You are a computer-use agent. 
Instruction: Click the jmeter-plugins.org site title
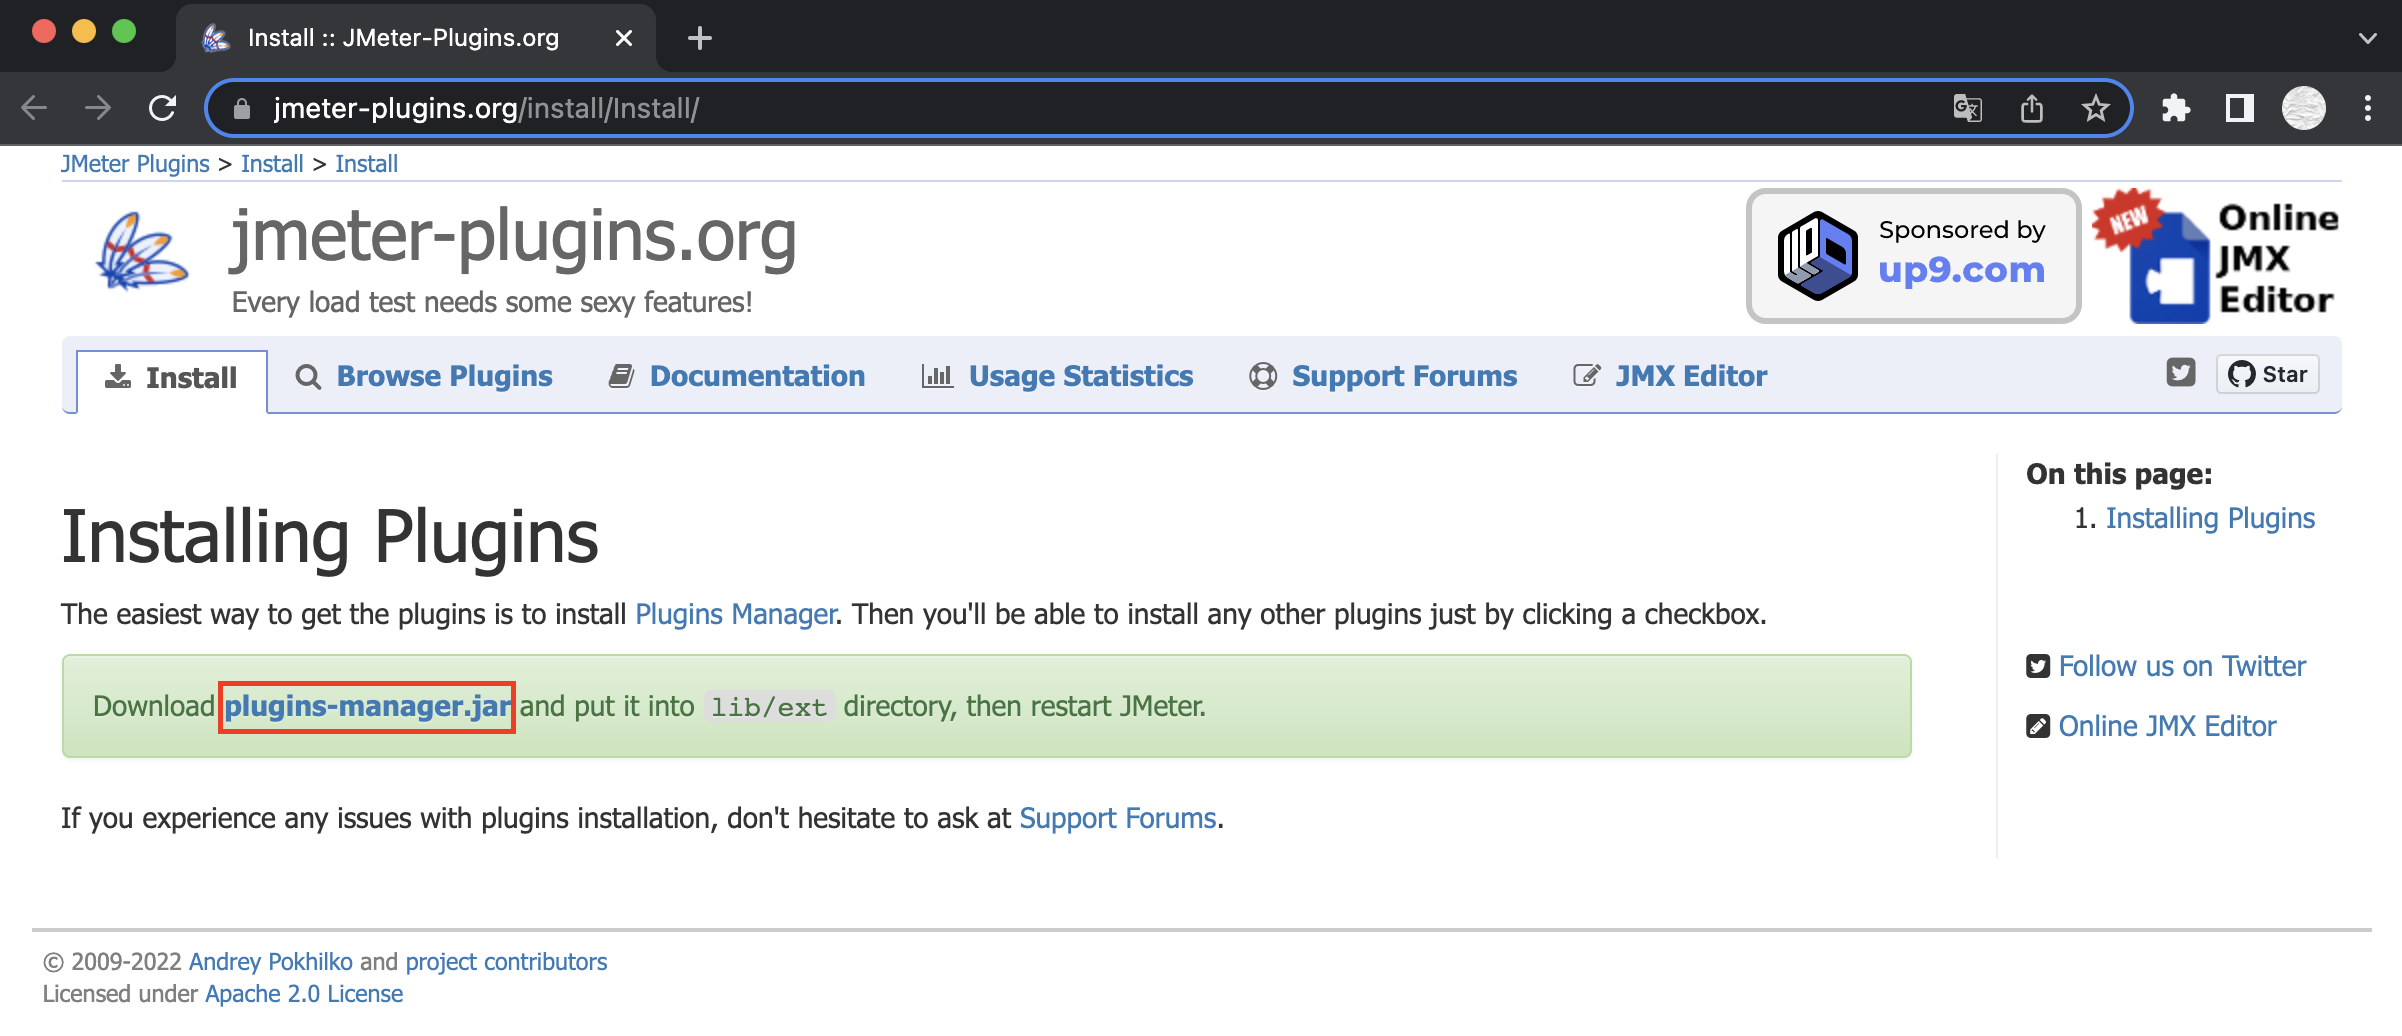pyautogui.click(x=514, y=238)
